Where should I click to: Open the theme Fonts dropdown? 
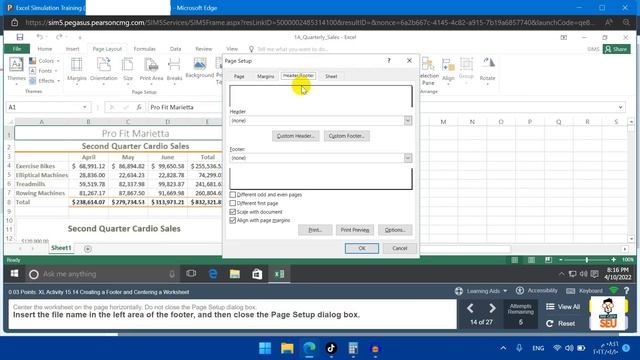44,71
